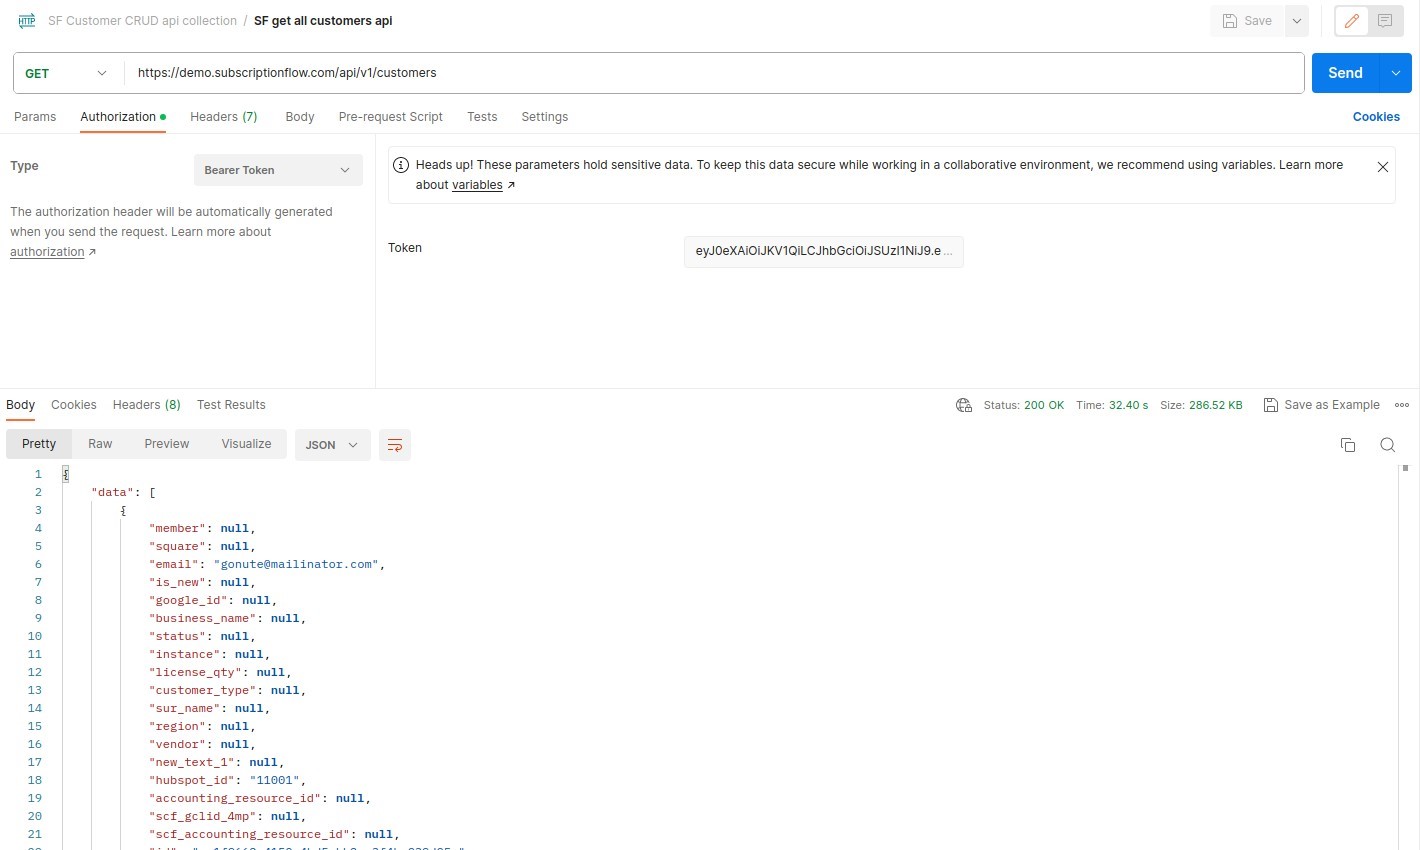The width and height of the screenshot is (1420, 850).
Task: Click Save as Example
Action: (x=1322, y=405)
